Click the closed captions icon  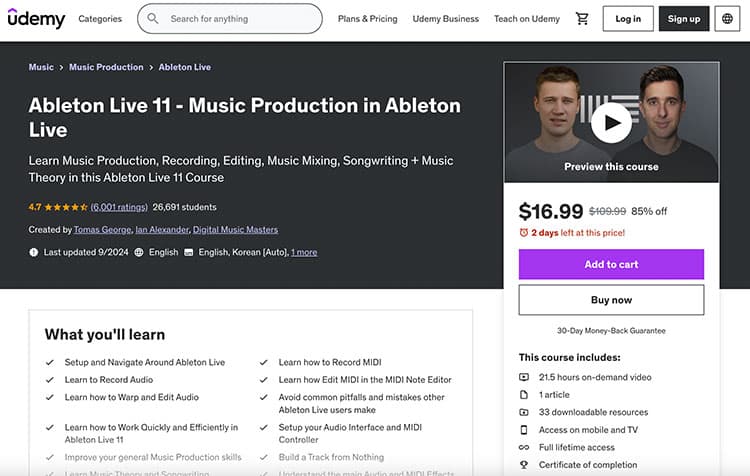point(189,252)
